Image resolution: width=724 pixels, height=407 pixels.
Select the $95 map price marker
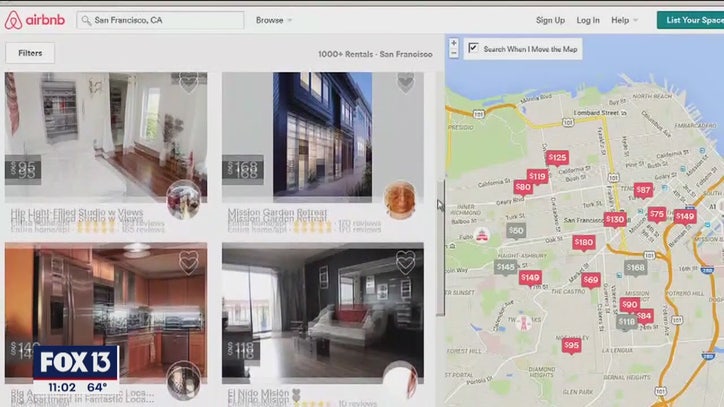click(x=571, y=346)
